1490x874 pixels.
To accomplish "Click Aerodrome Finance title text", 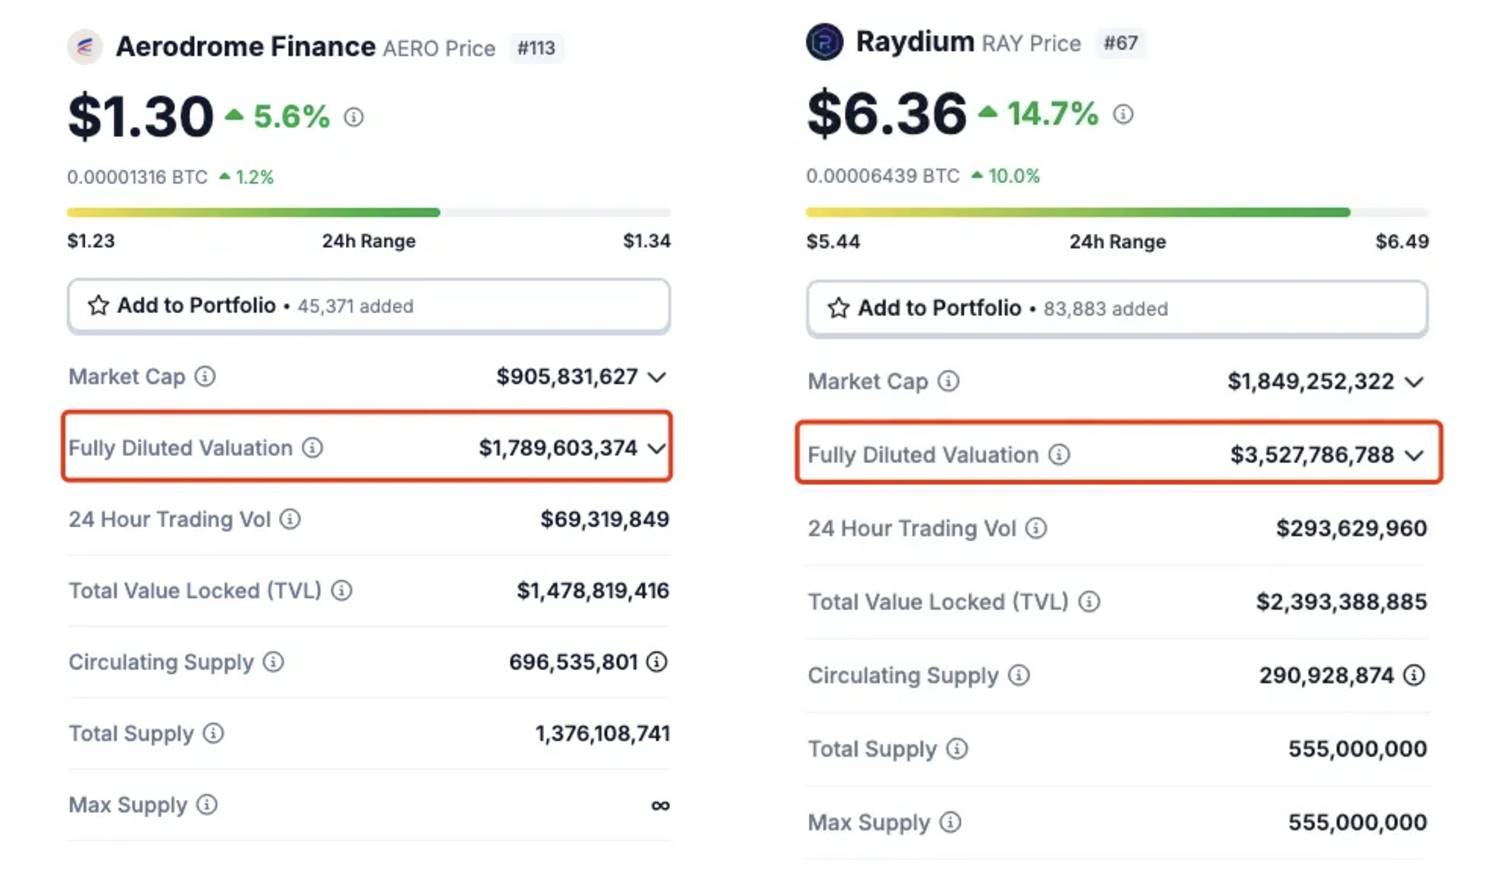I will pyautogui.click(x=245, y=47).
